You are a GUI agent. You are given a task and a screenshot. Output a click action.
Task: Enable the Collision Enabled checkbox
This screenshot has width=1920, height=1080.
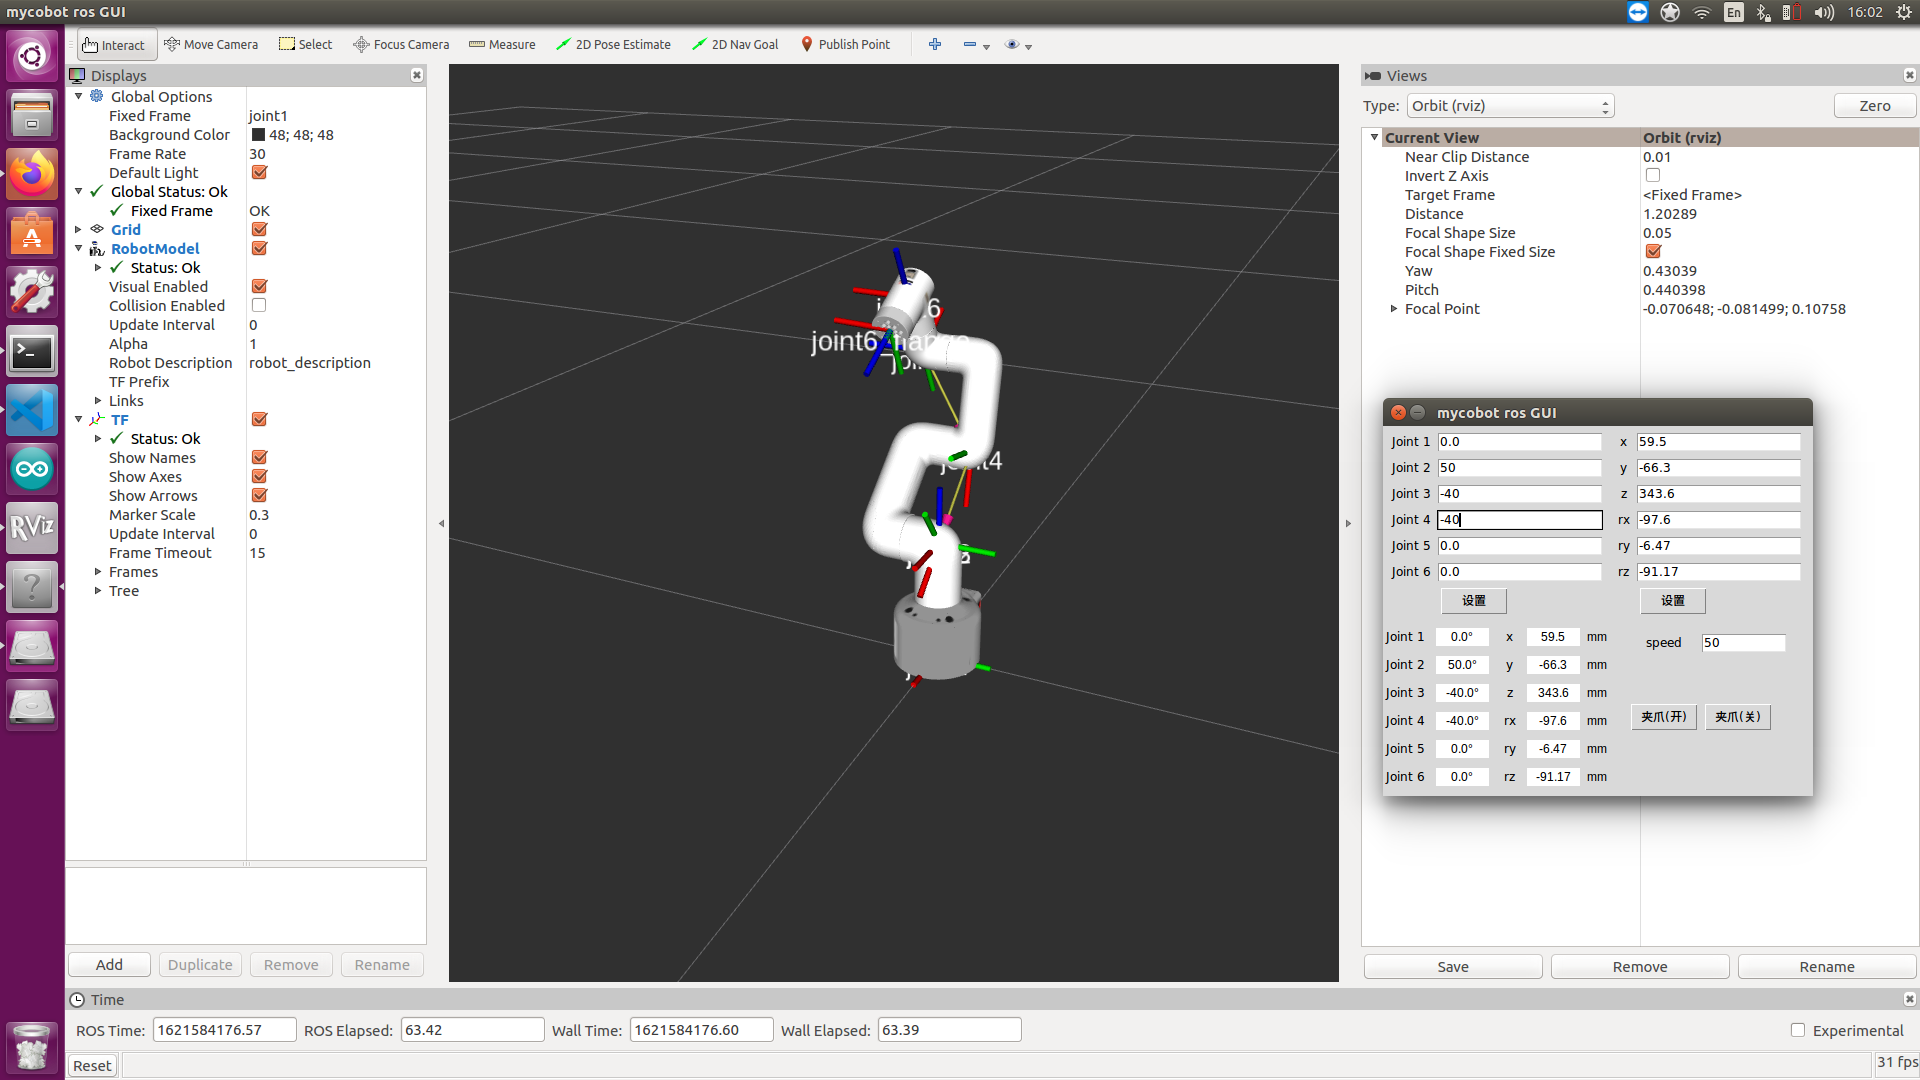point(259,305)
